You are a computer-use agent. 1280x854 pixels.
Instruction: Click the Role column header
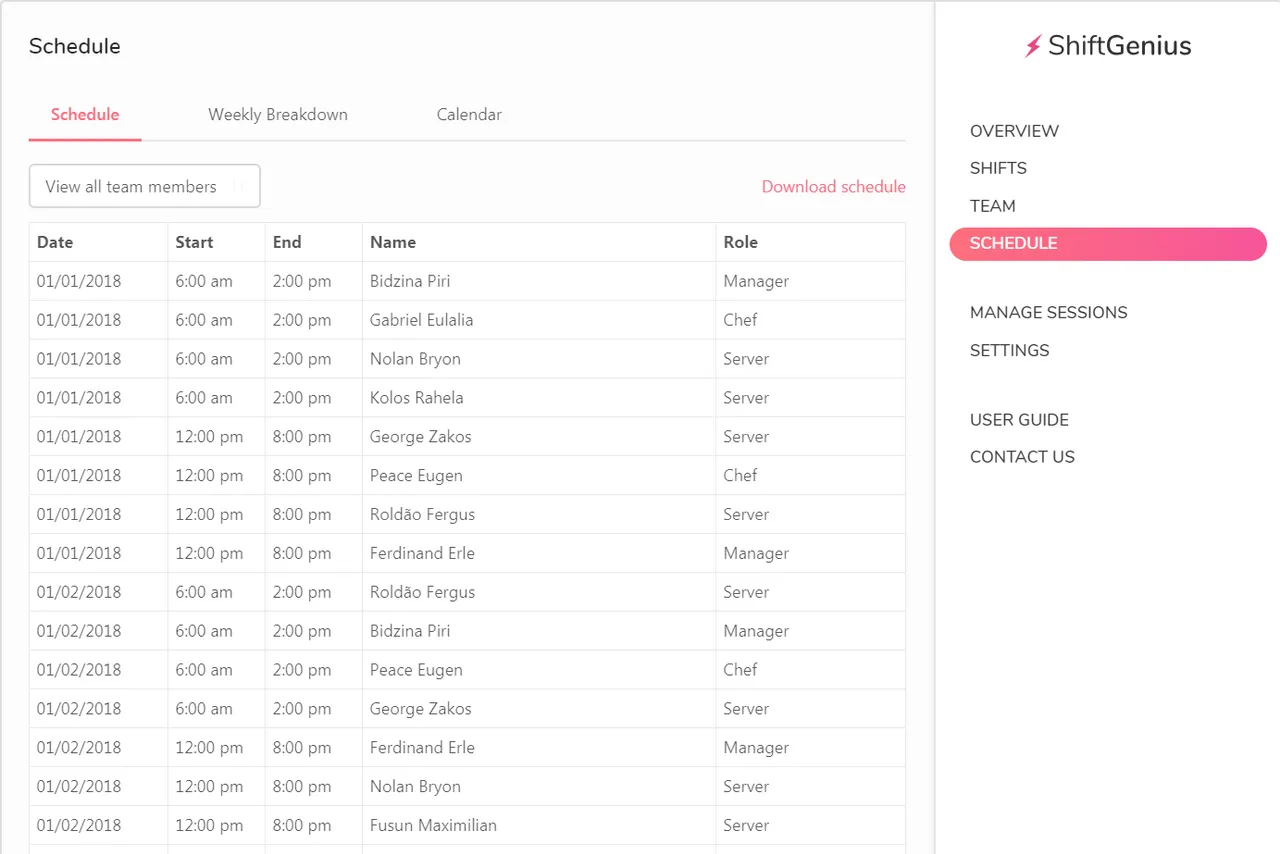point(741,242)
